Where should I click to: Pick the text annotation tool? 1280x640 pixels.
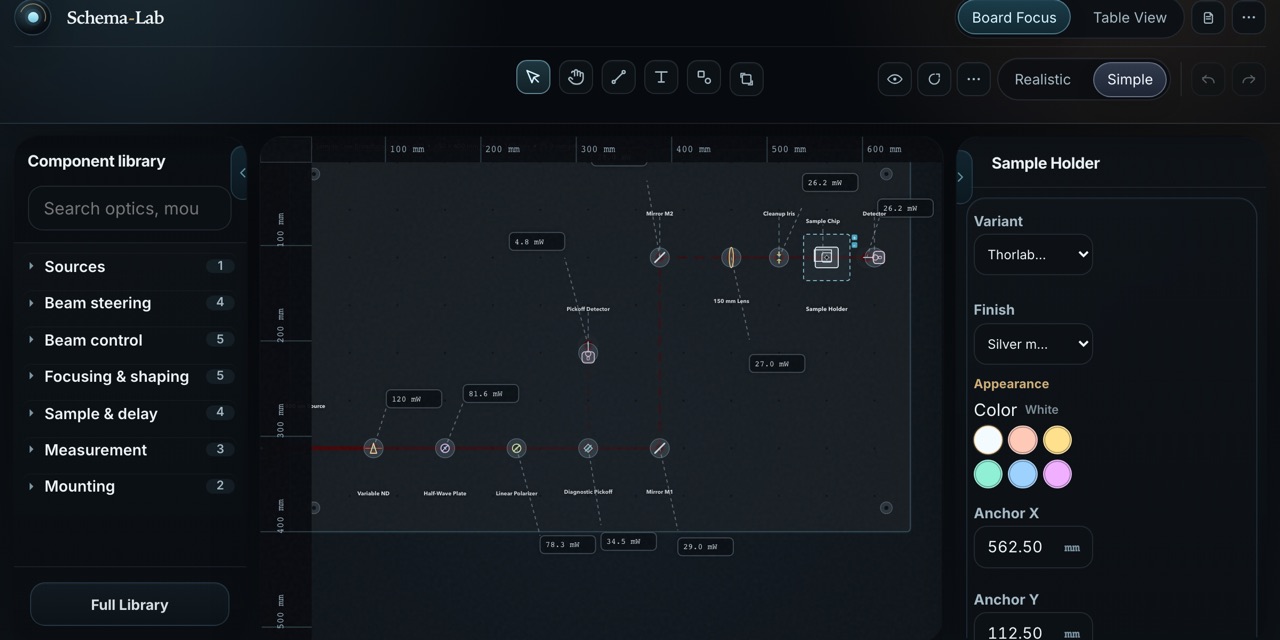pyautogui.click(x=661, y=78)
